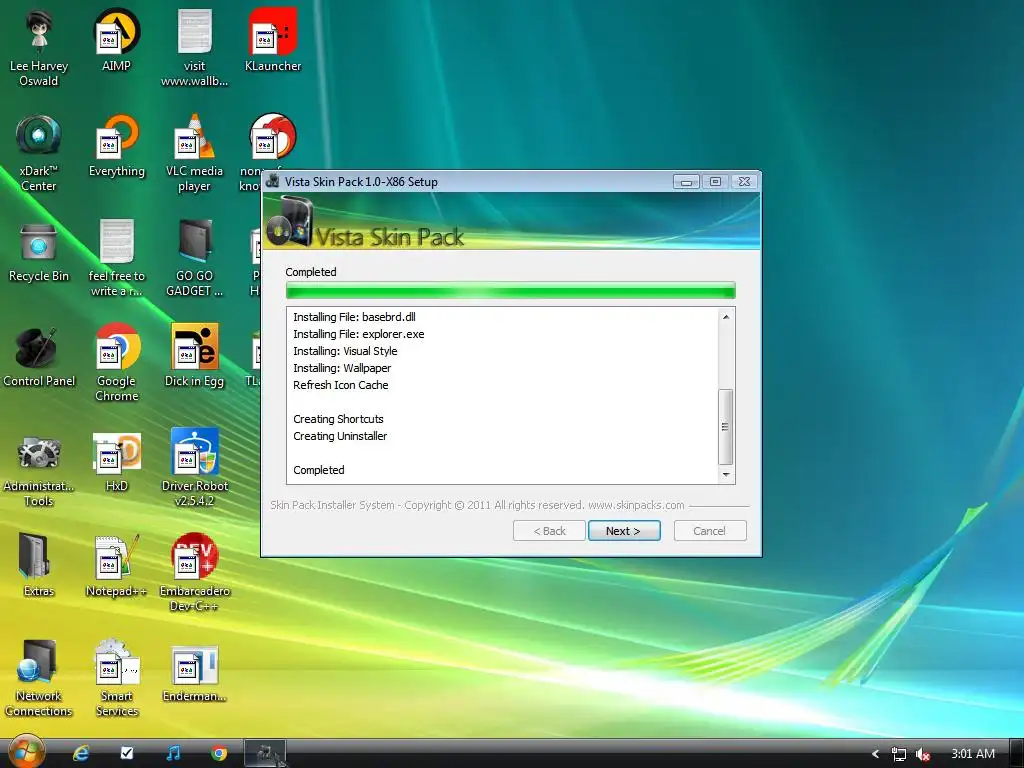Select the KLauncher desktop icon

point(272,40)
